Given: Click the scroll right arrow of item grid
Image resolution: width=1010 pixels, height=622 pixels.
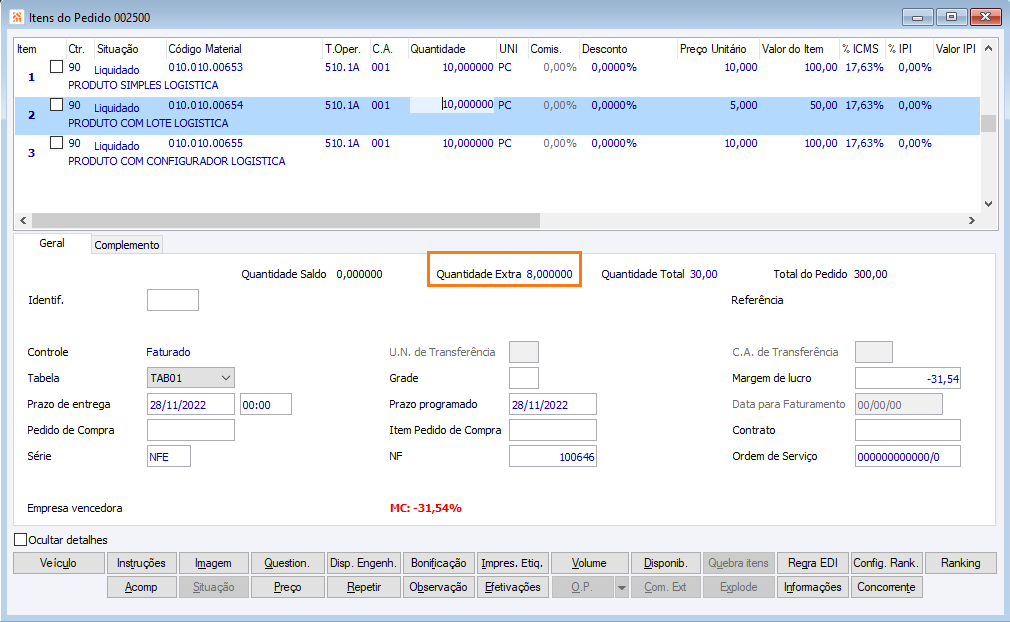Looking at the screenshot, I should pyautogui.click(x=971, y=220).
